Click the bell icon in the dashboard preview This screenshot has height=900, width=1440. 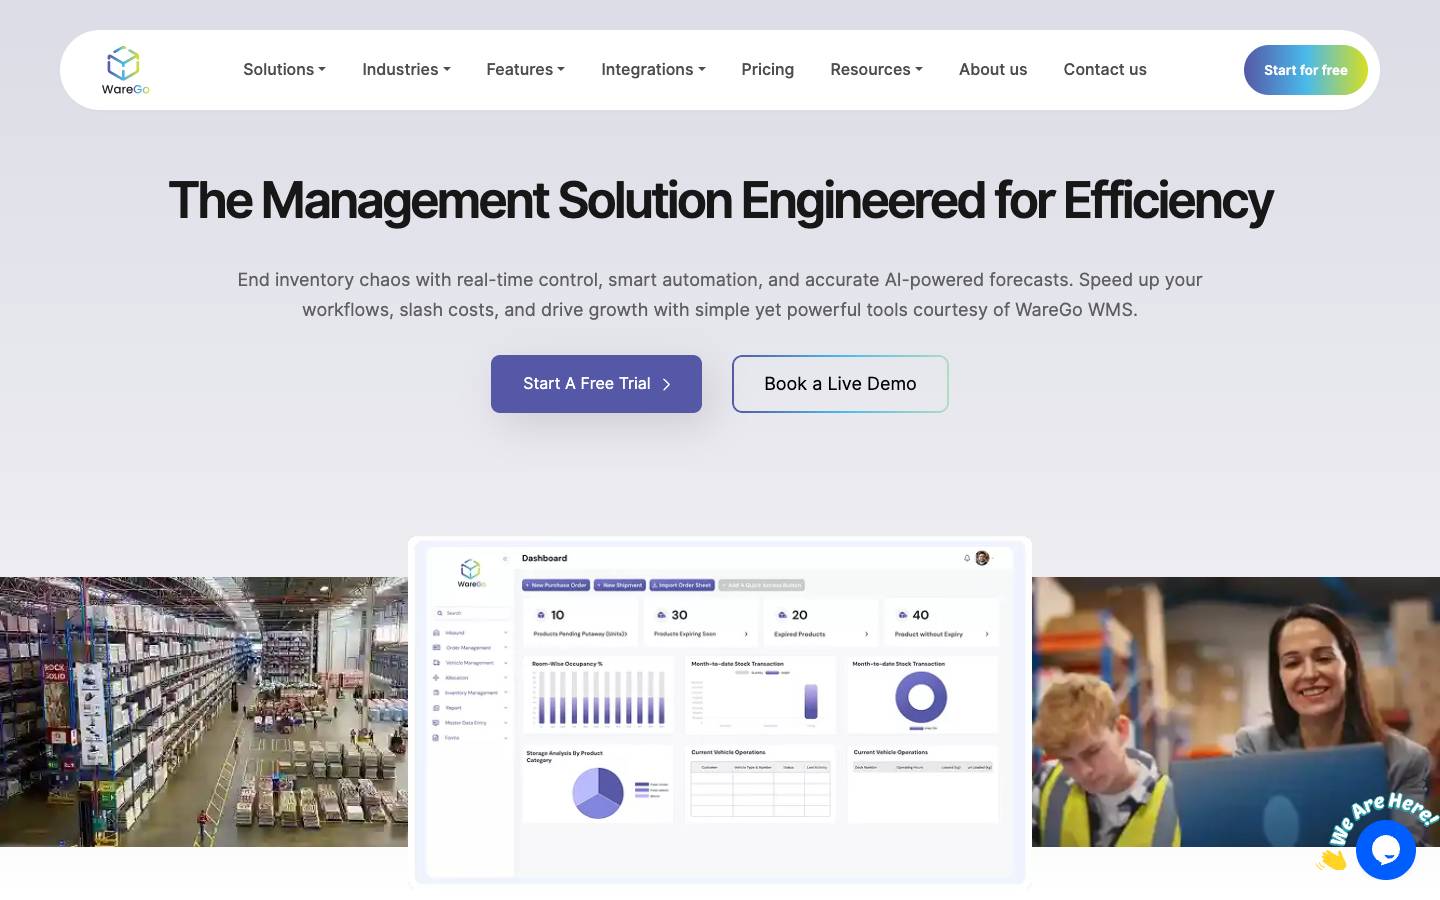[967, 558]
